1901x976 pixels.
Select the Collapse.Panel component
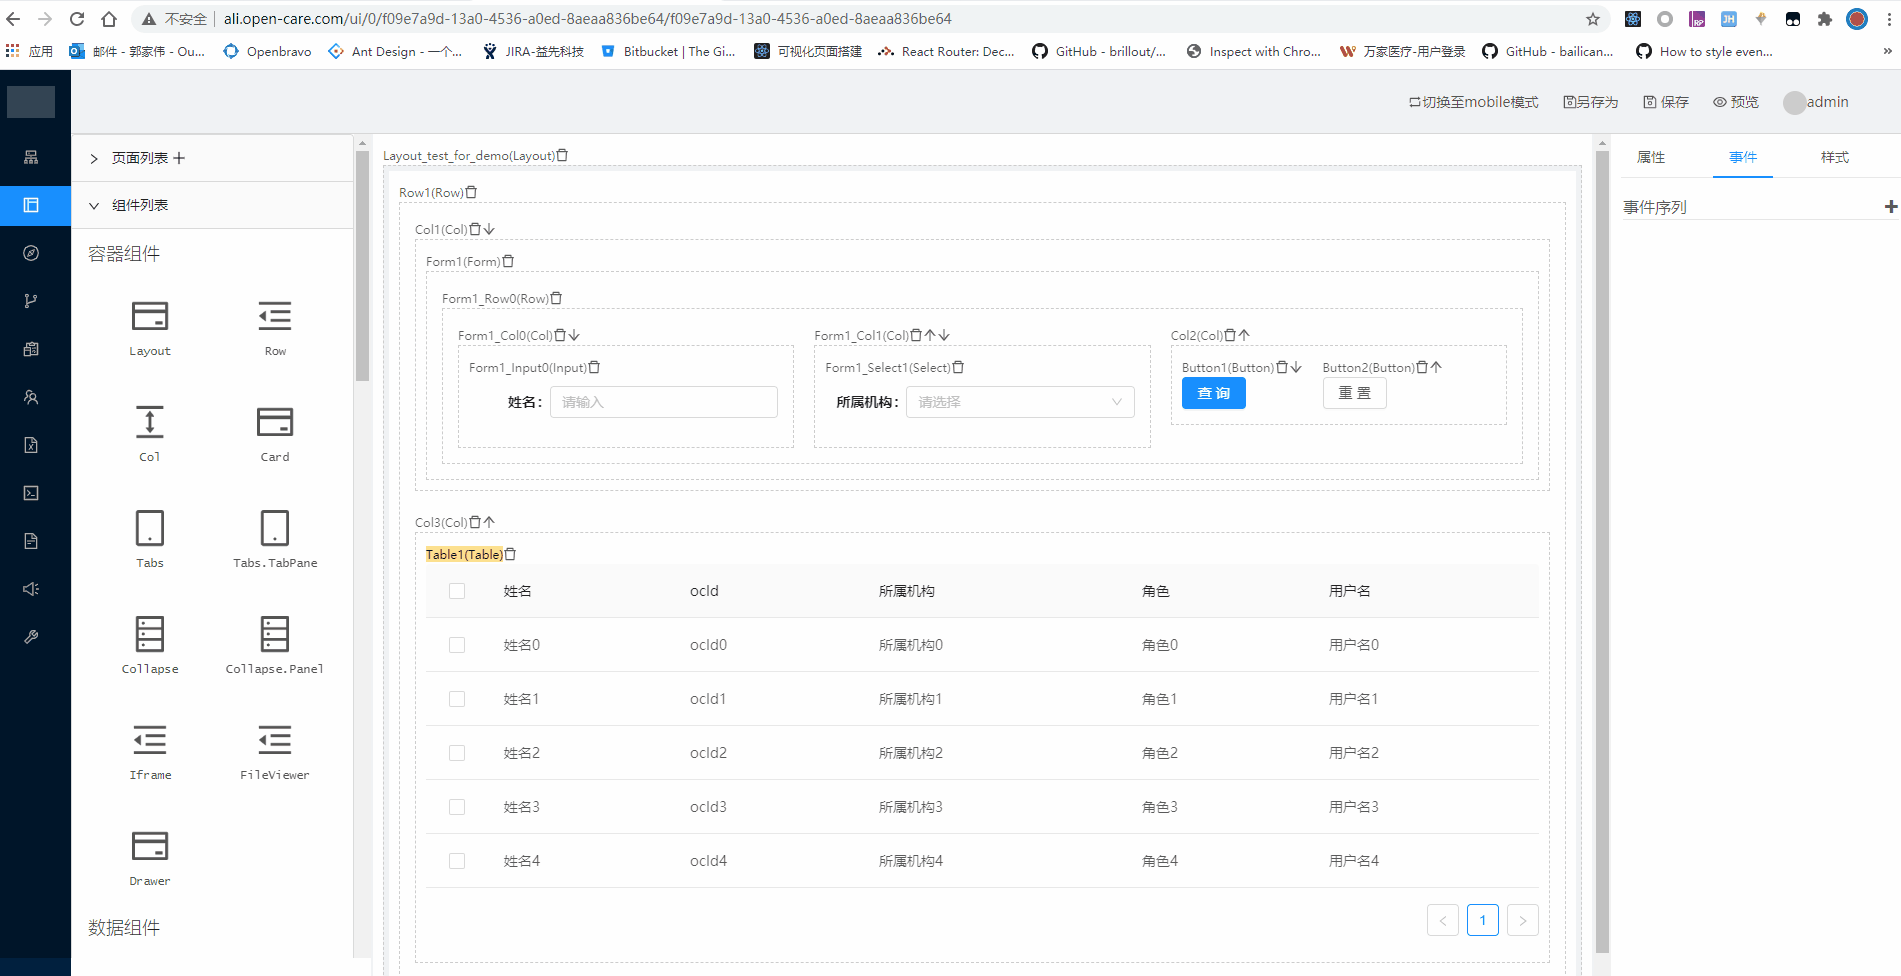[275, 646]
